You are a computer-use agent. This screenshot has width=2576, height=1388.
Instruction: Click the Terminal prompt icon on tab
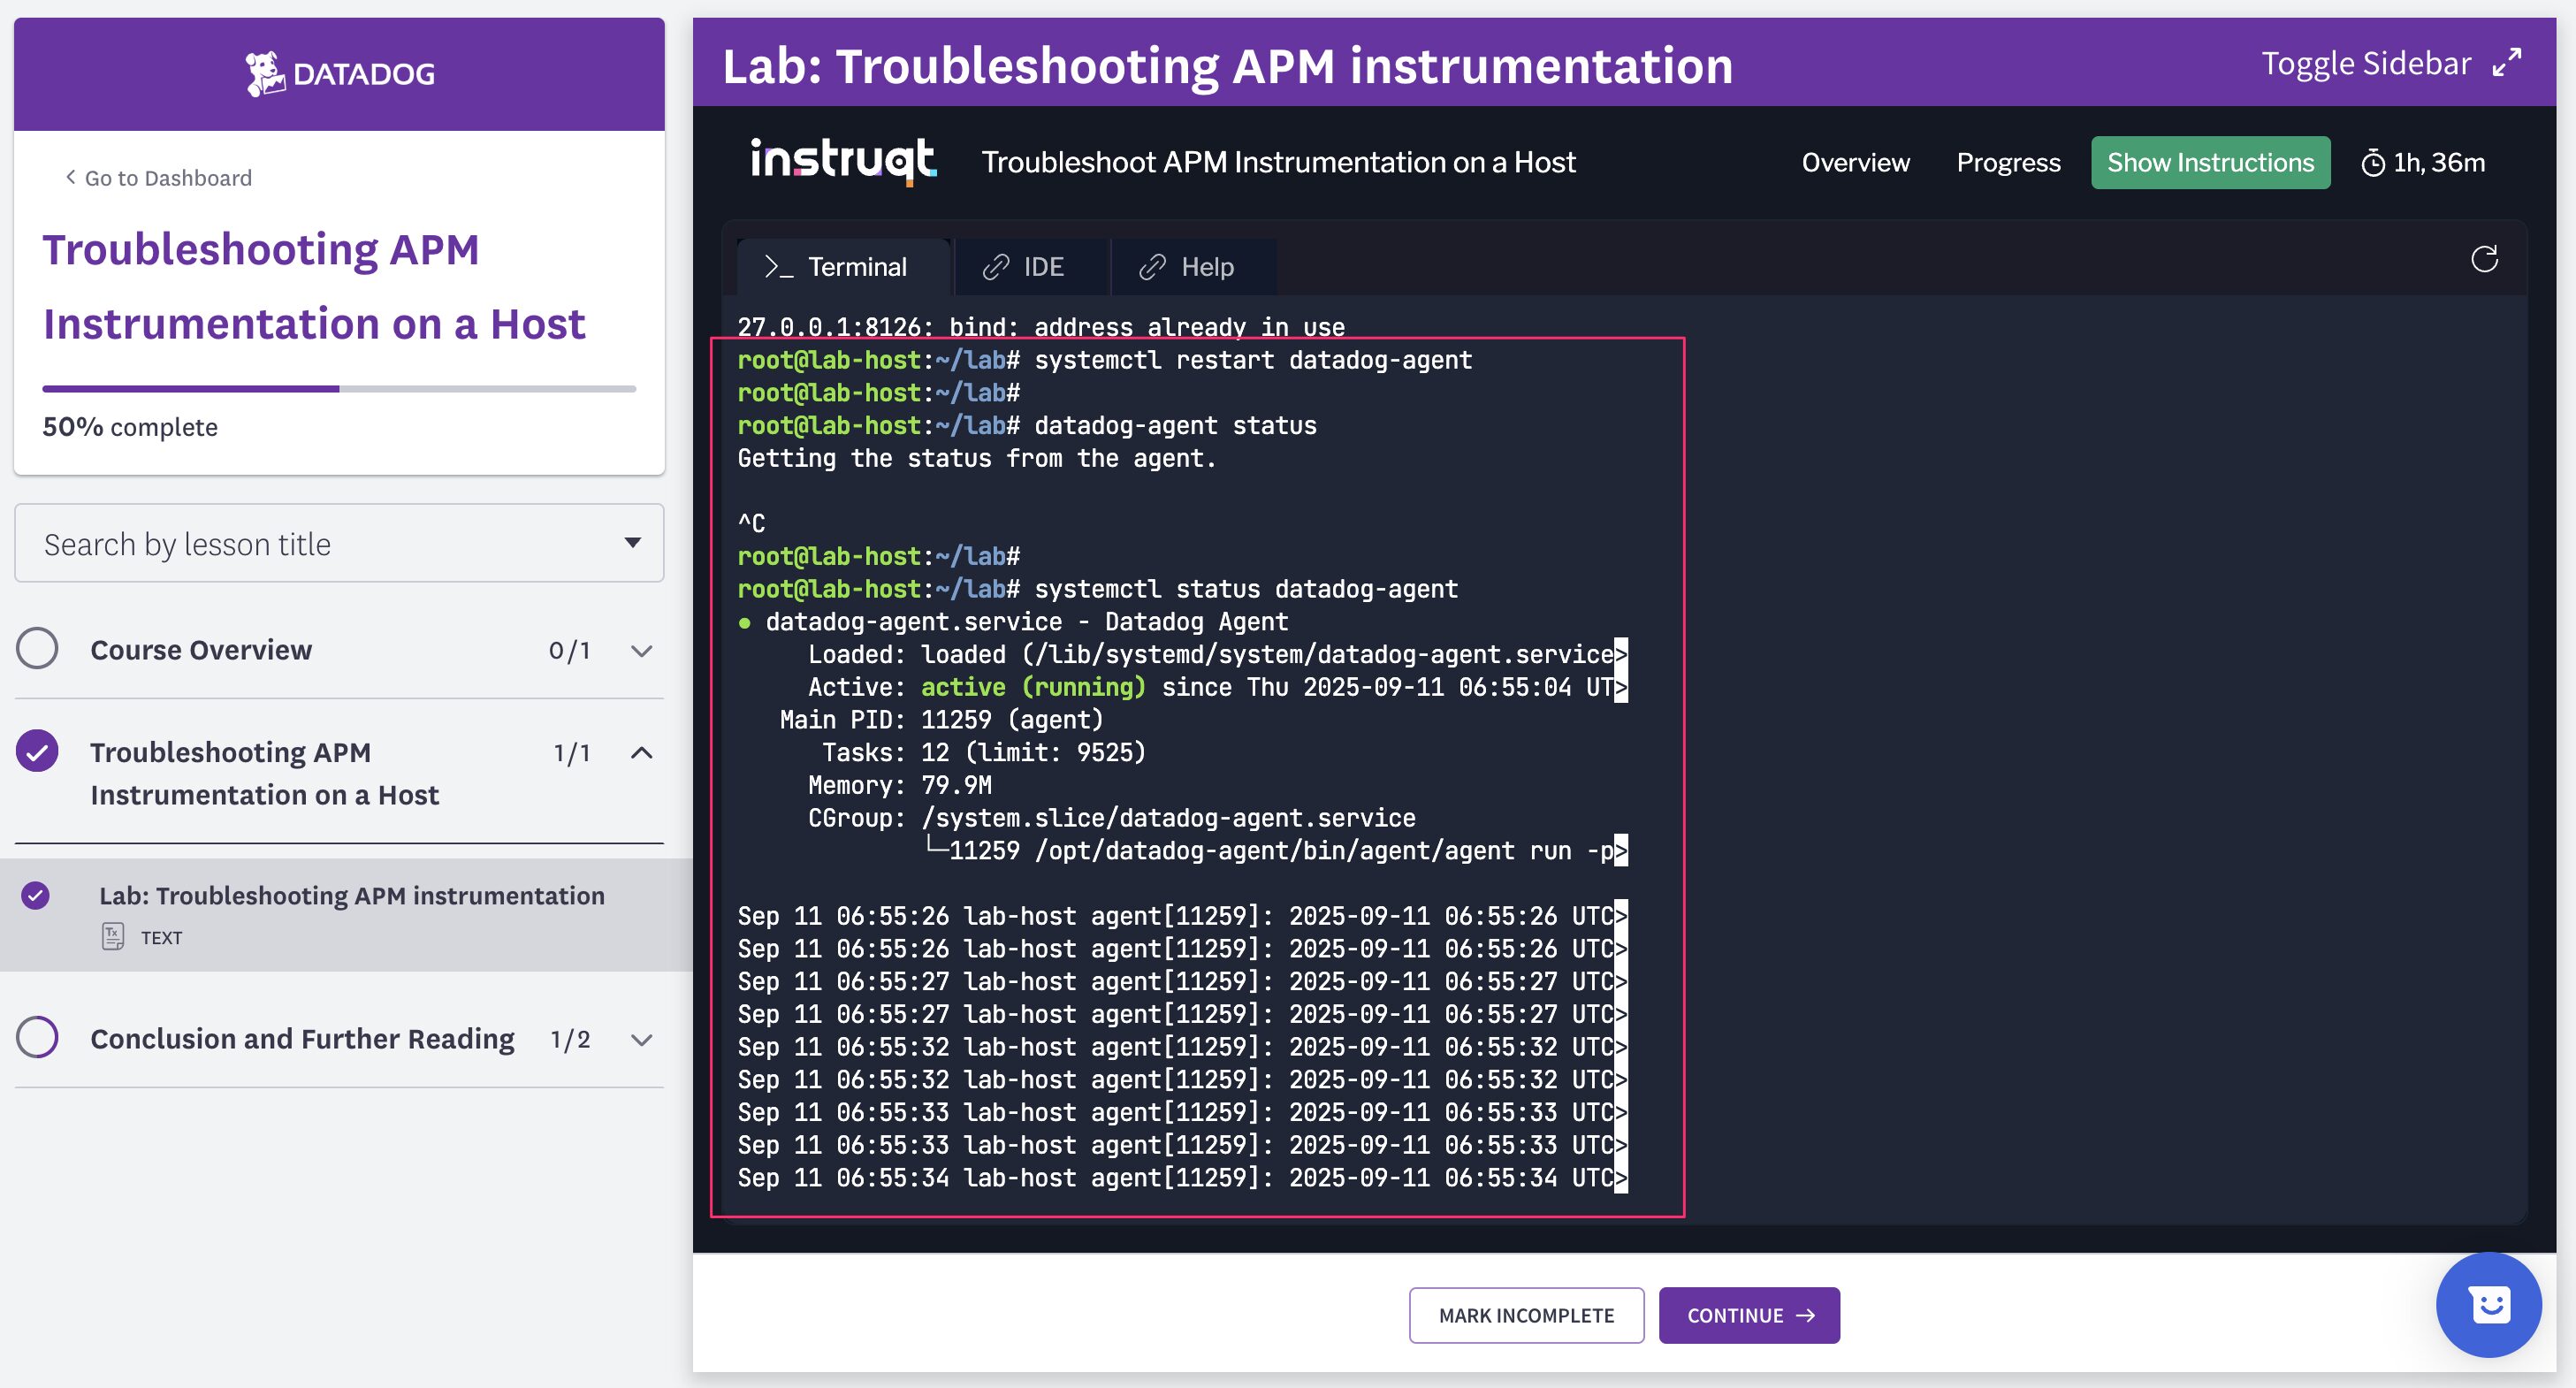click(778, 267)
